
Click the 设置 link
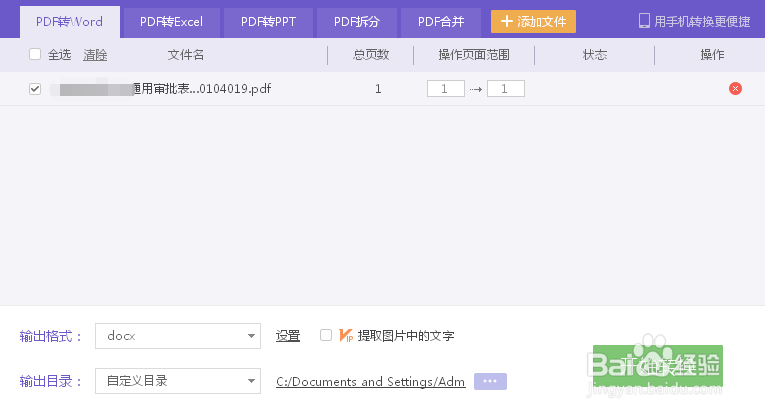(288, 336)
